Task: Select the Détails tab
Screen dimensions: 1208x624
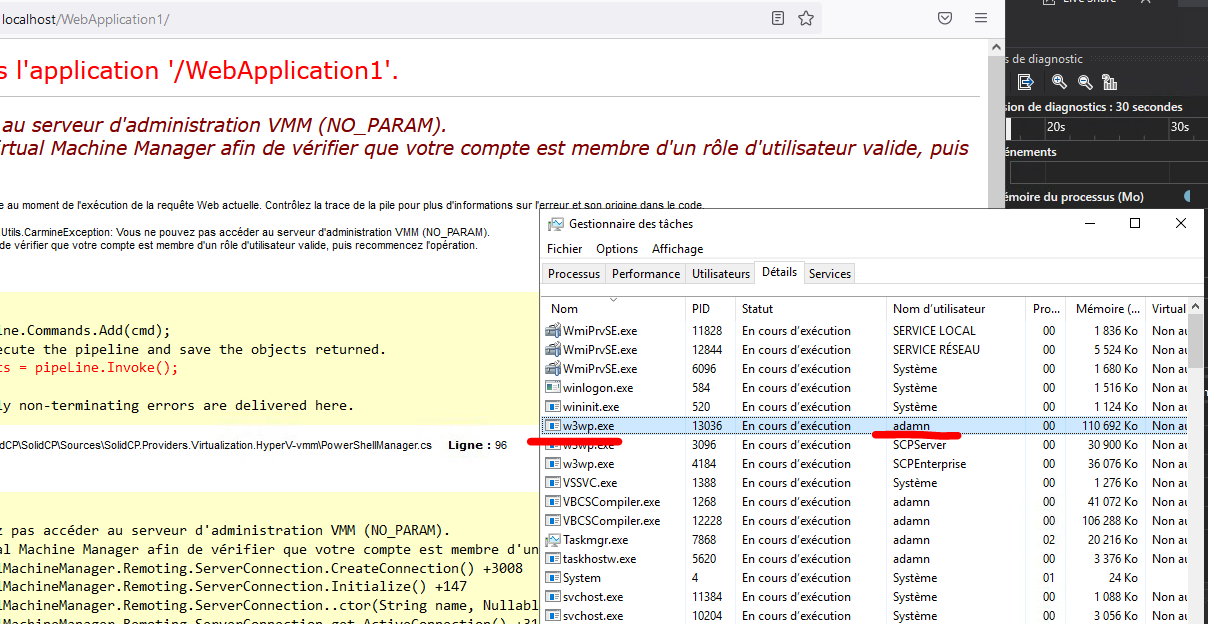Action: tap(779, 272)
